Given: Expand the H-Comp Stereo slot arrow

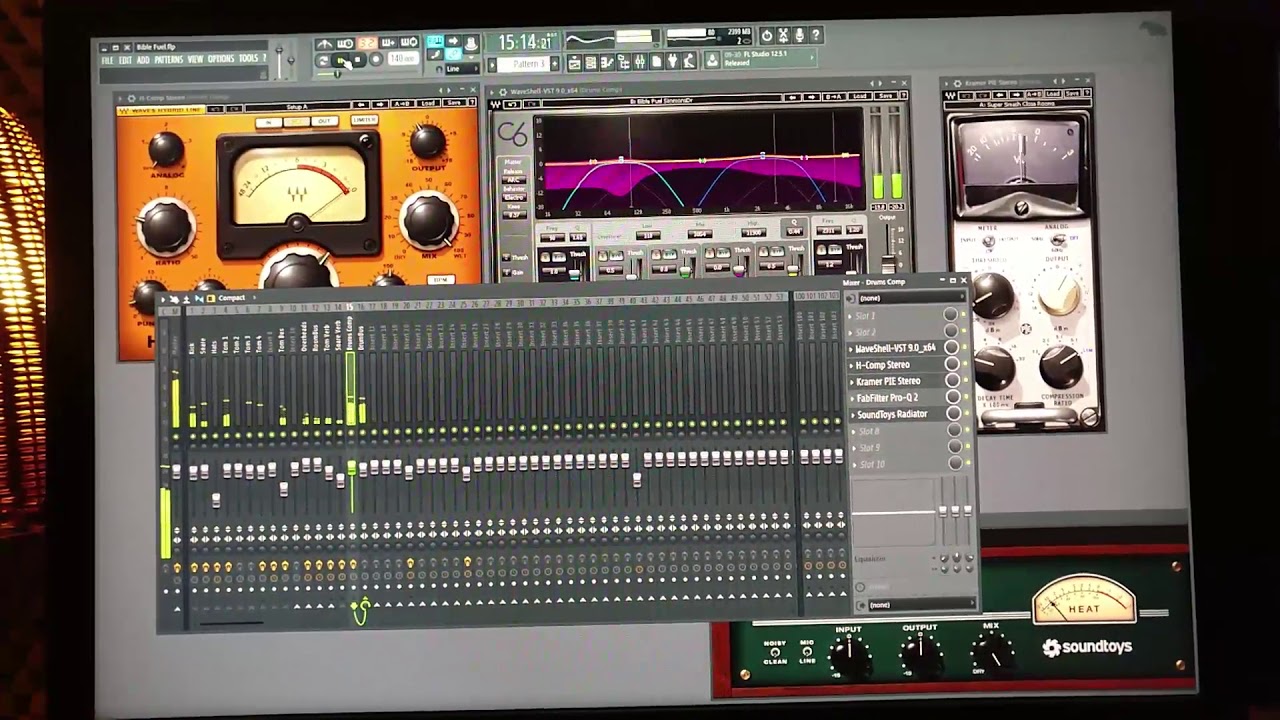Looking at the screenshot, I should pos(852,365).
